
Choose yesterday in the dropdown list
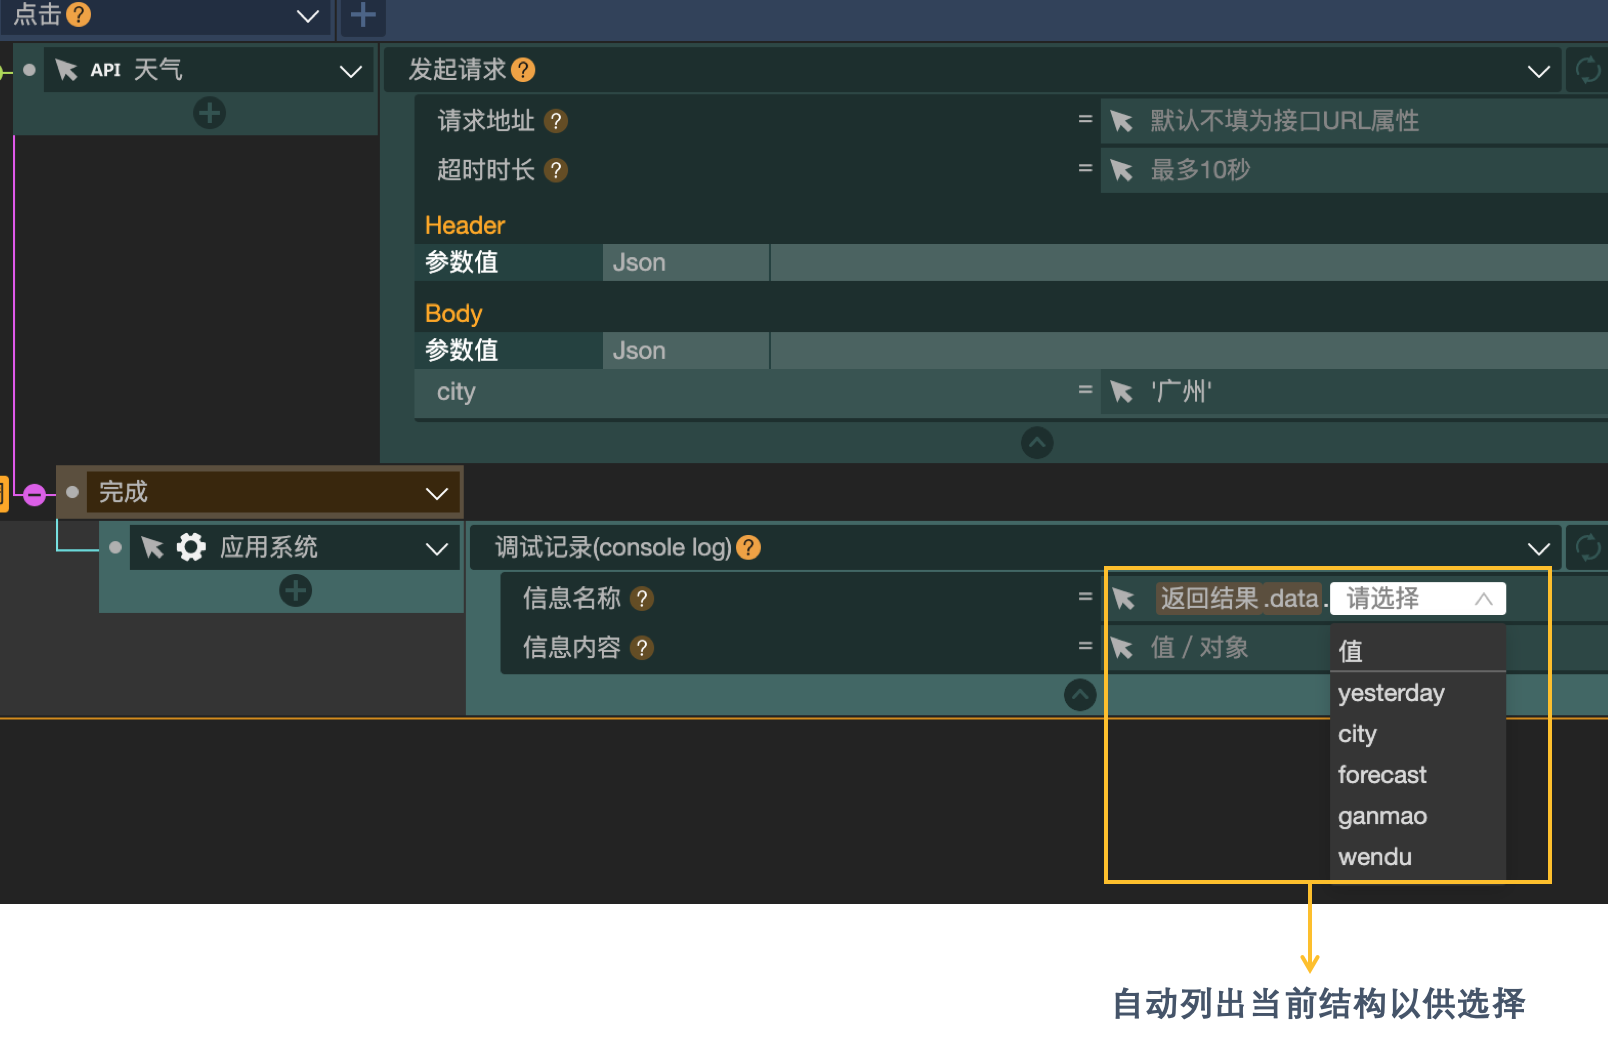[1391, 693]
